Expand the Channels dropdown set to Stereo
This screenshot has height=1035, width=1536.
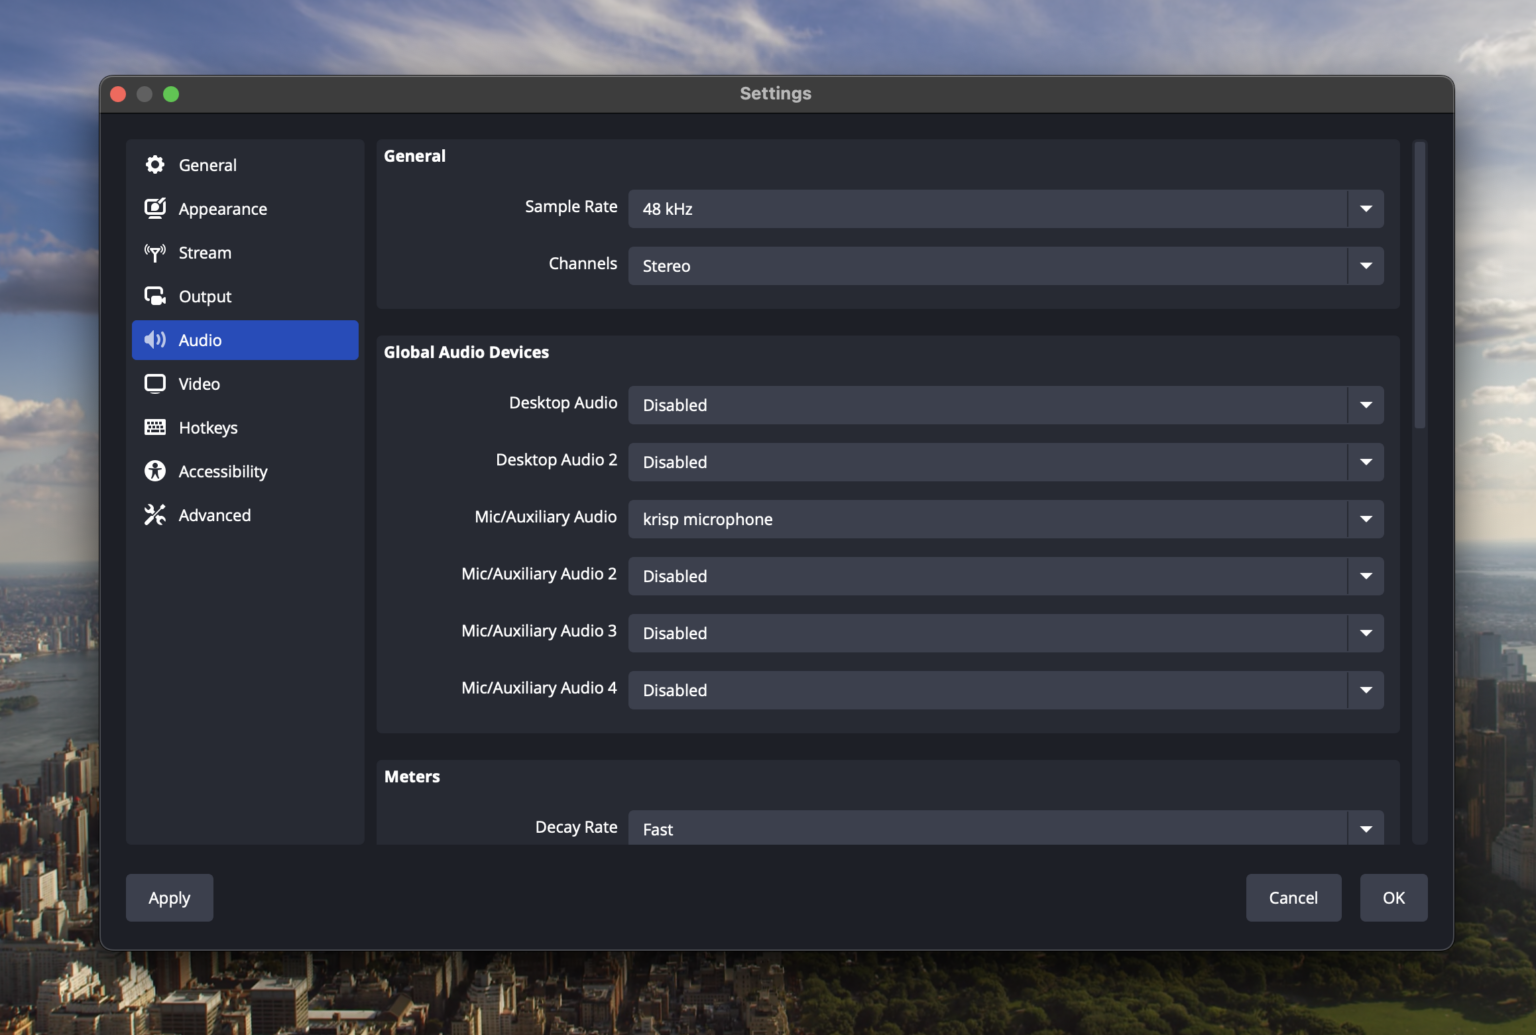point(1005,266)
